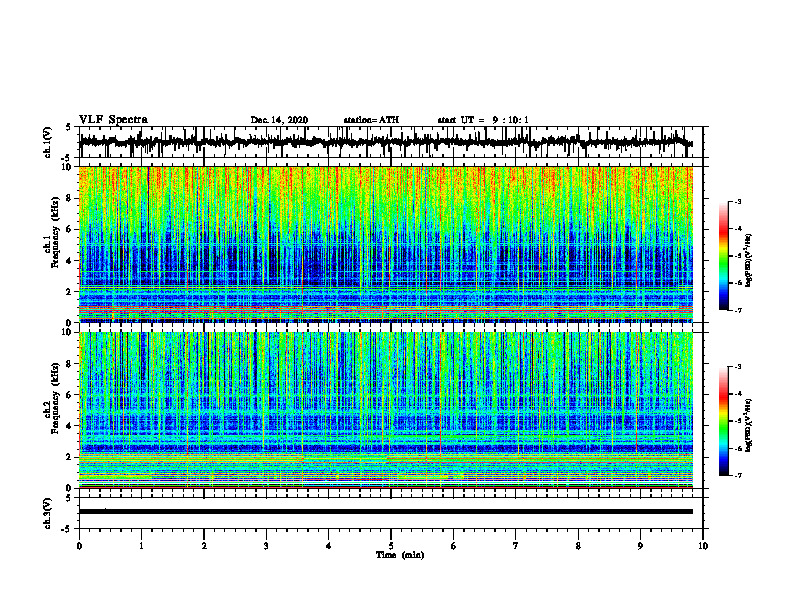792x612 pixels.
Task: Click the 'Time (min)' axis label
Action: pyautogui.click(x=400, y=555)
